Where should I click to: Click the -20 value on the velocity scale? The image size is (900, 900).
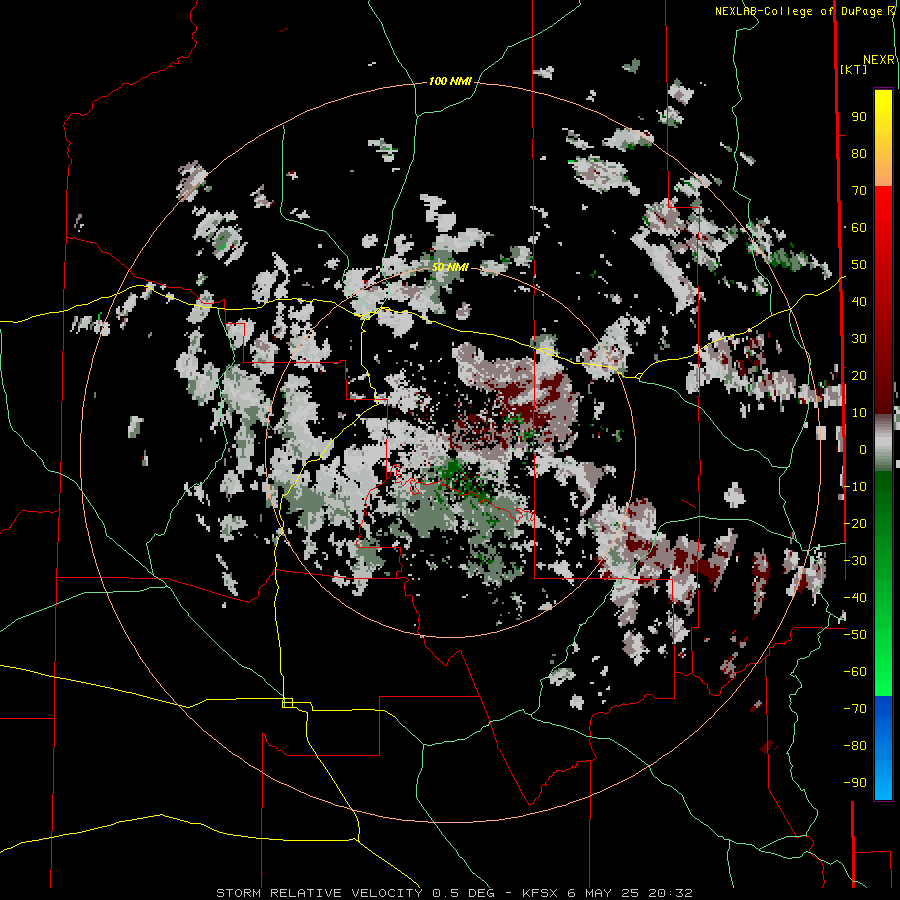pyautogui.click(x=855, y=523)
